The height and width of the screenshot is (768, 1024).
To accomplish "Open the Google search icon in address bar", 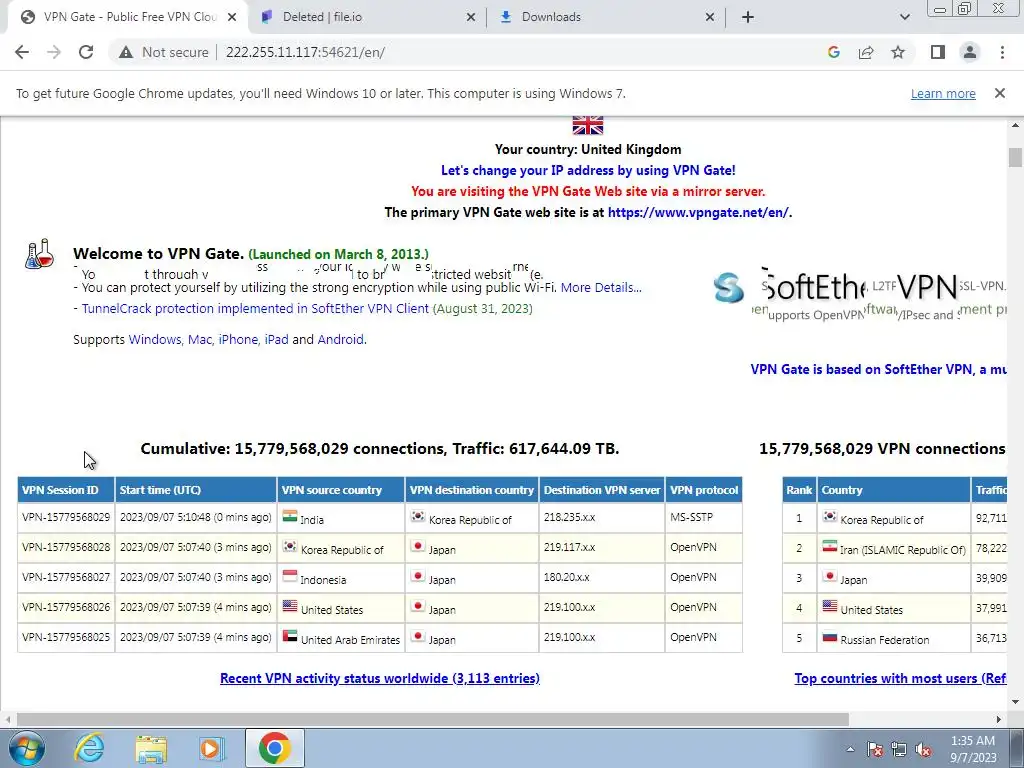I will tap(833, 52).
